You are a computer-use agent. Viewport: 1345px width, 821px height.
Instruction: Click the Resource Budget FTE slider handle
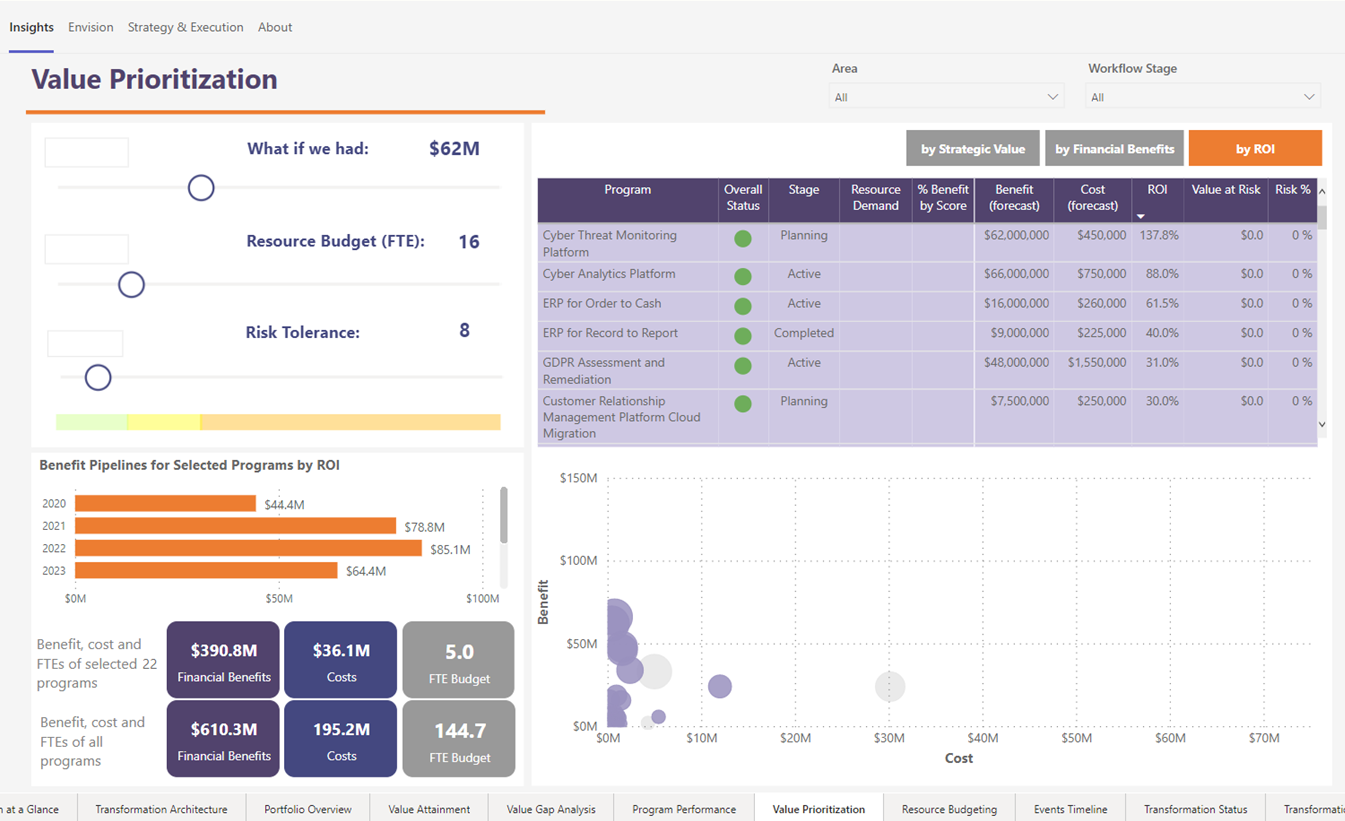tap(131, 285)
